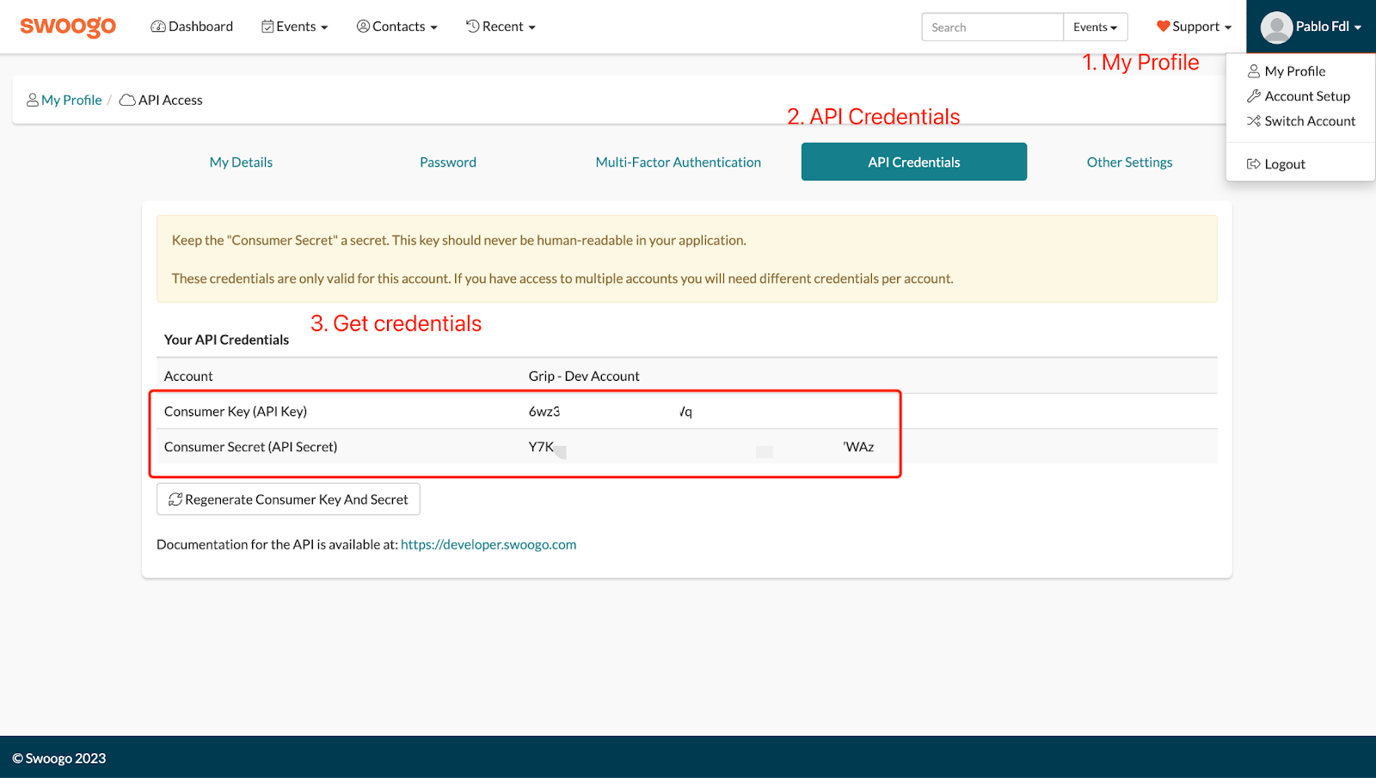Click the wrench icon beside Account Setup

pyautogui.click(x=1254, y=95)
